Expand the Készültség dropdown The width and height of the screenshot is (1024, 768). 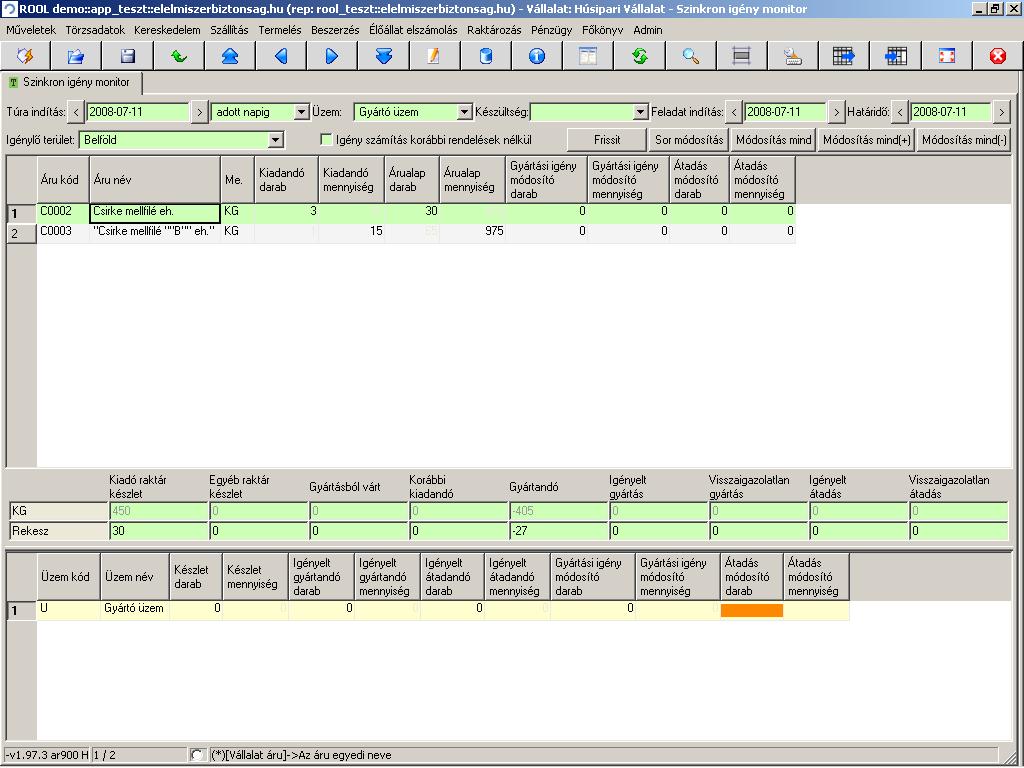click(x=641, y=113)
